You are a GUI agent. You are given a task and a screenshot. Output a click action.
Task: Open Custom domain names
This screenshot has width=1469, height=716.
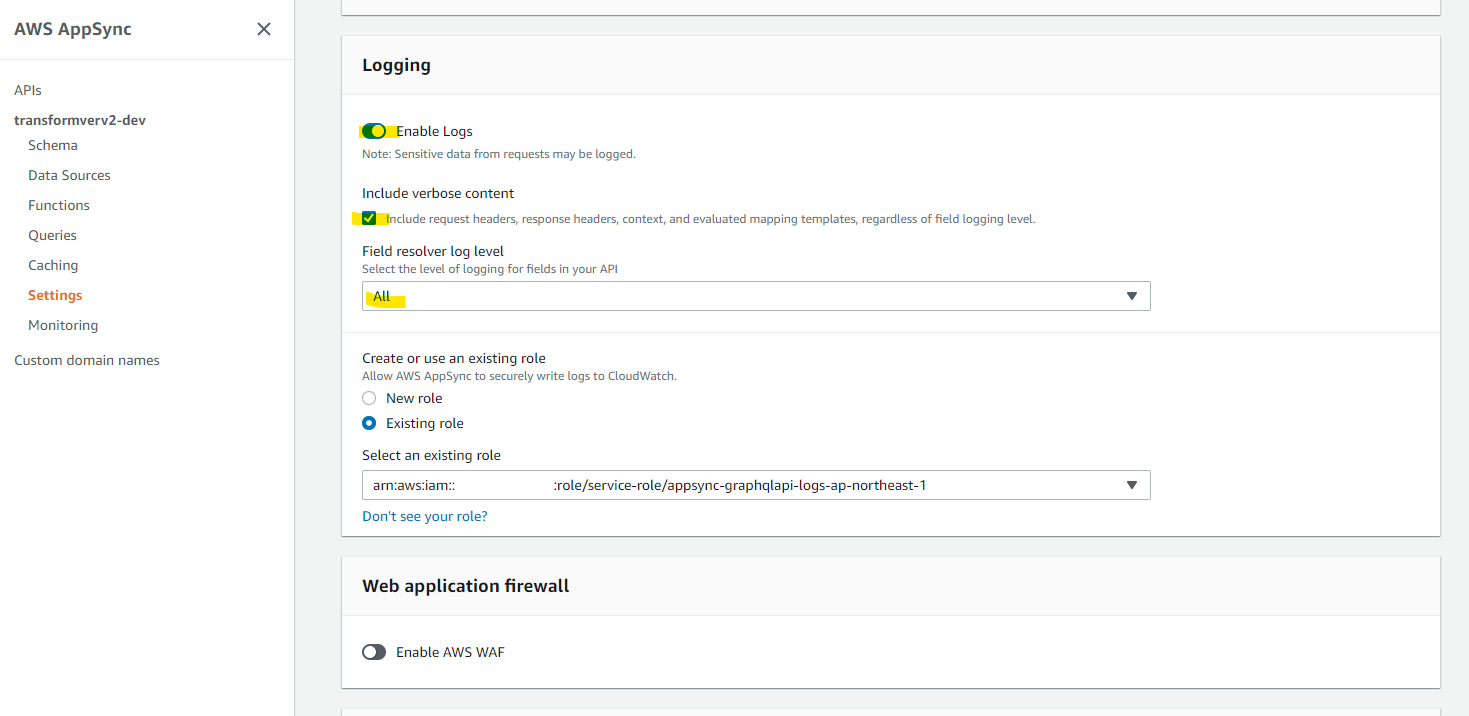87,360
